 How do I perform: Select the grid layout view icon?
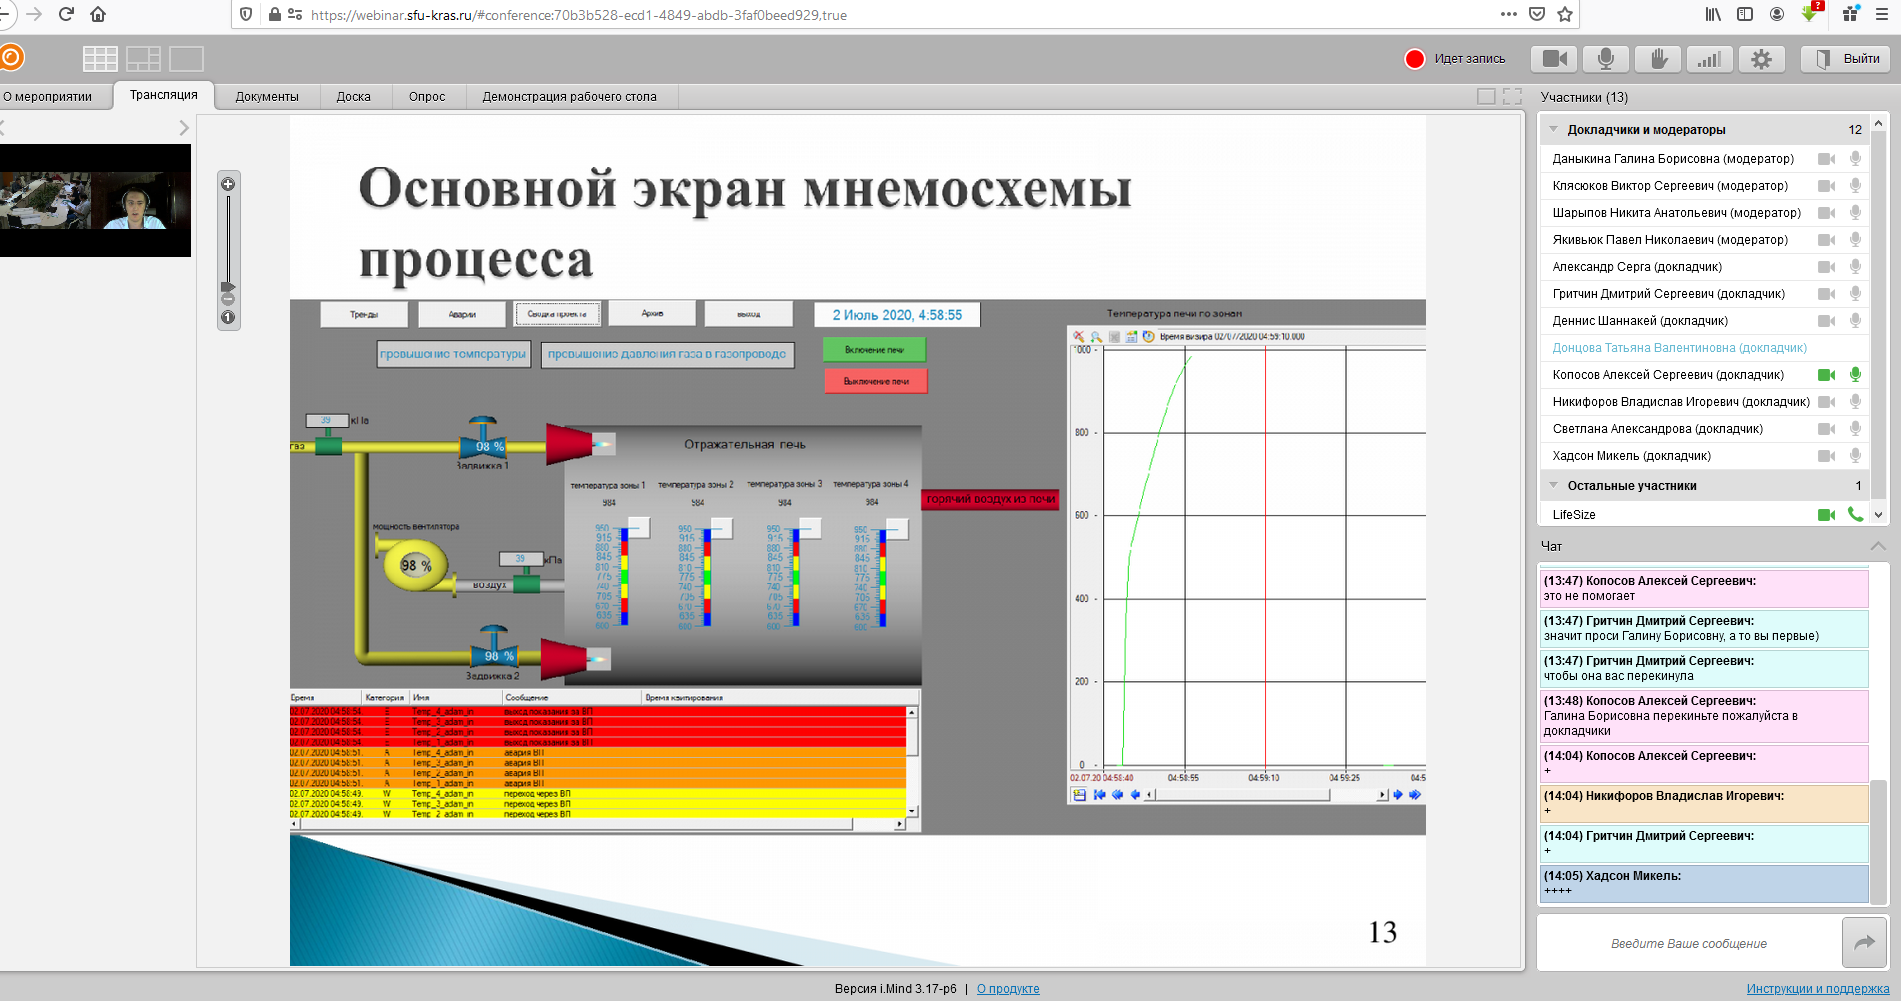tap(100, 59)
